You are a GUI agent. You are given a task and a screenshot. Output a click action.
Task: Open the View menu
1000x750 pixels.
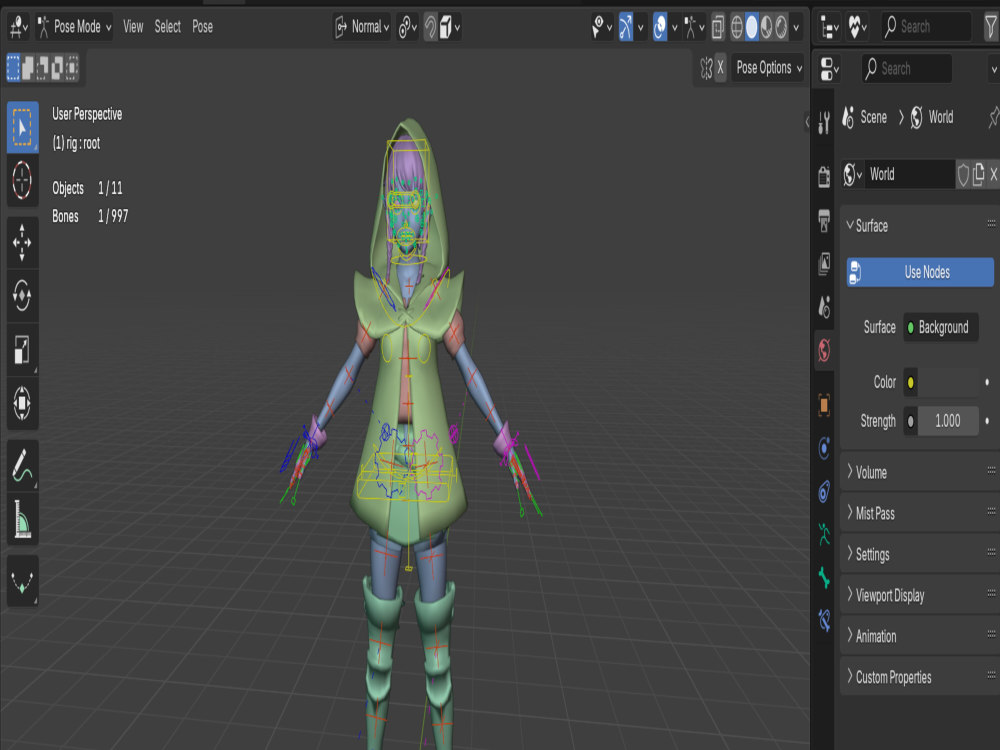click(133, 27)
